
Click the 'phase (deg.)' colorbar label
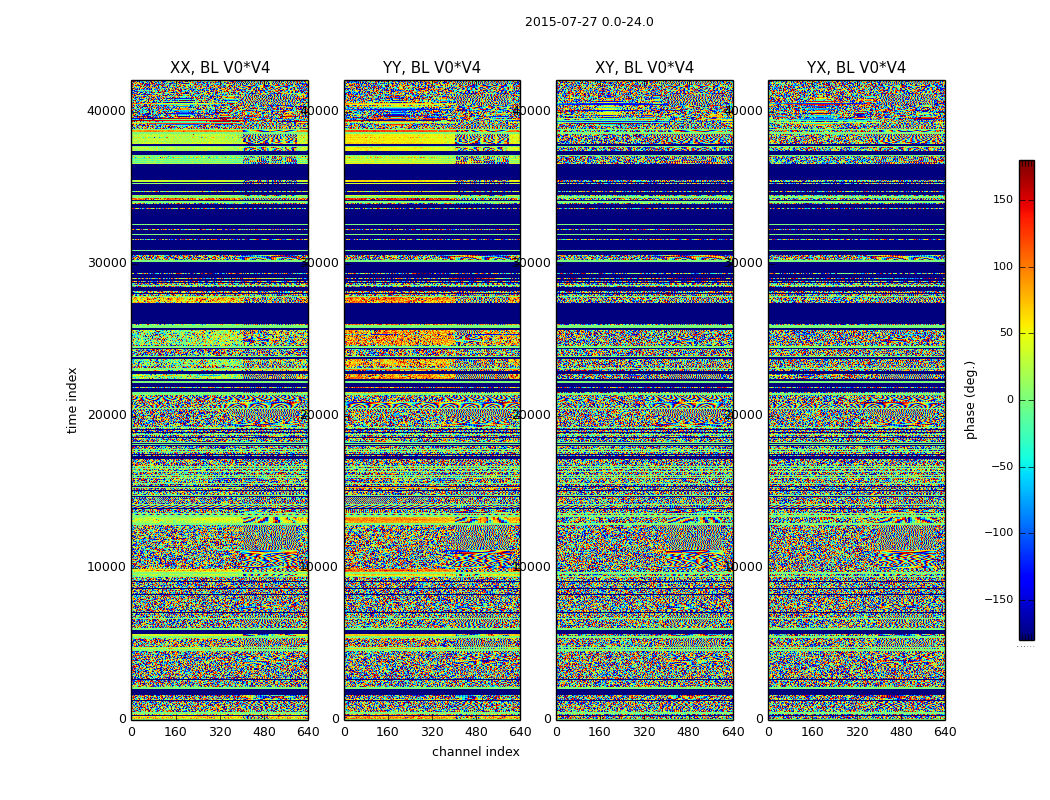coord(970,400)
